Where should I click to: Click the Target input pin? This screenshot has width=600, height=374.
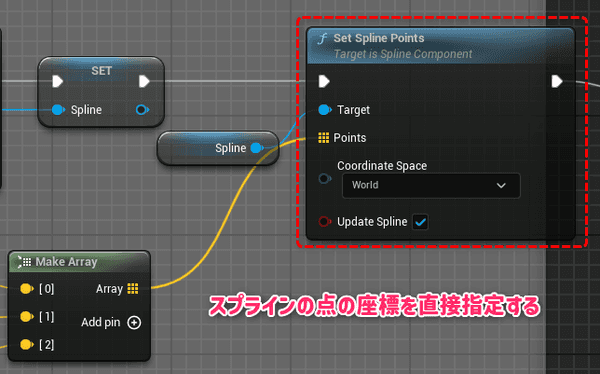coord(324,110)
